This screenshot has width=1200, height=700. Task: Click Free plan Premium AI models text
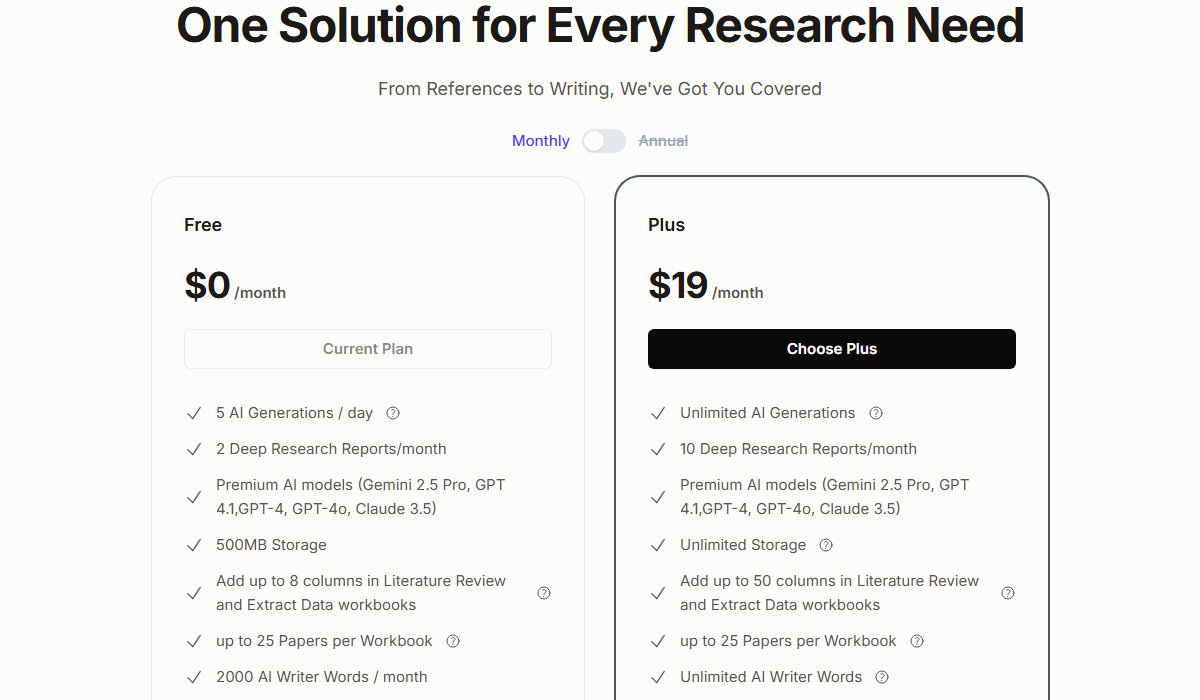(361, 497)
